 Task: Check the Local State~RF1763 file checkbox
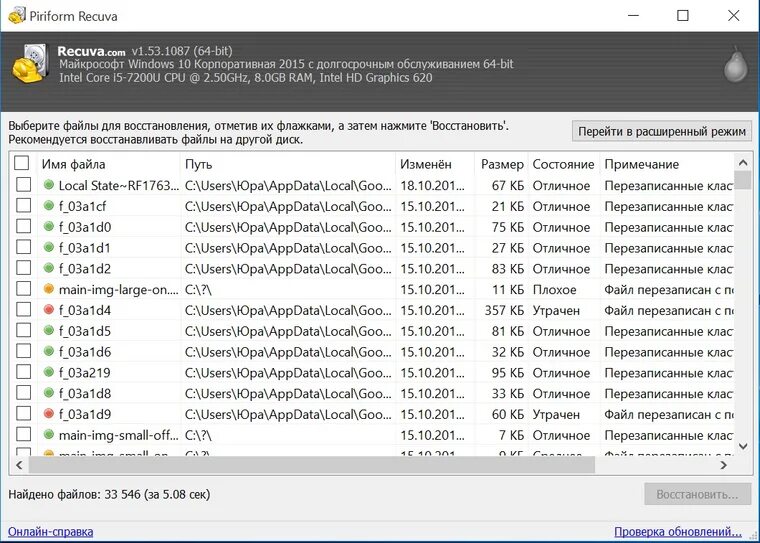coord(24,185)
